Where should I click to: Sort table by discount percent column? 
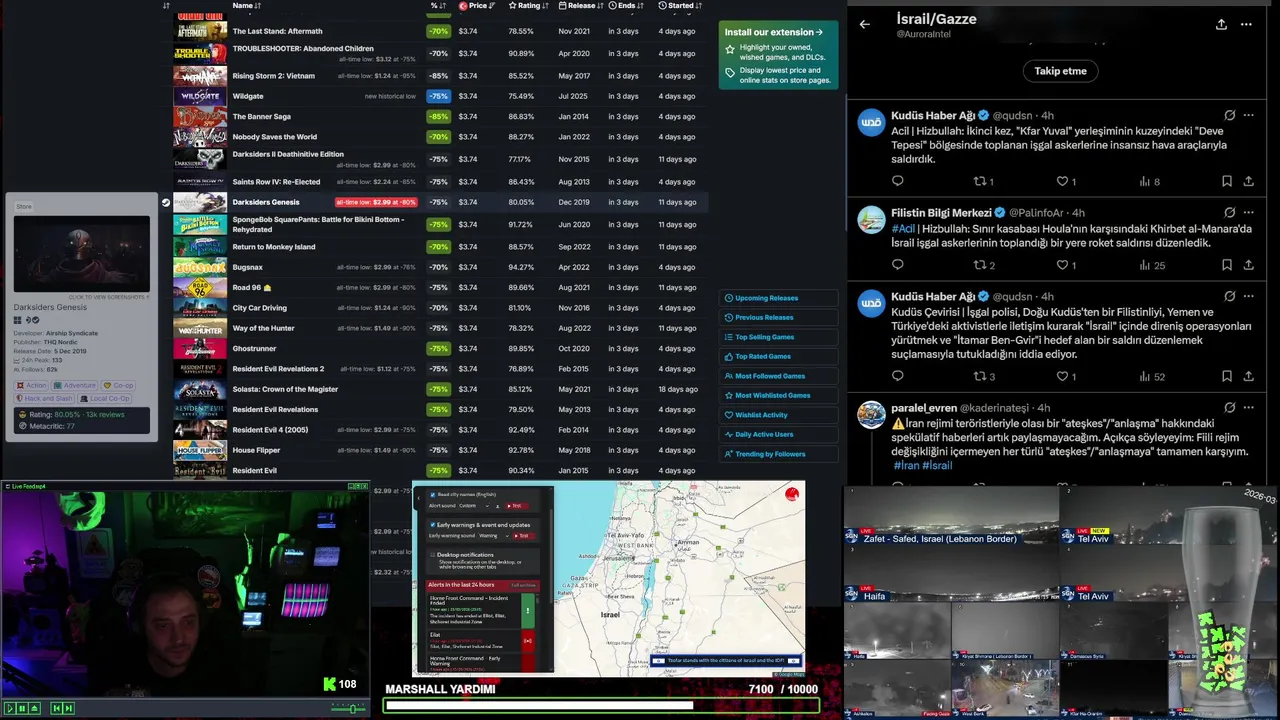point(438,5)
